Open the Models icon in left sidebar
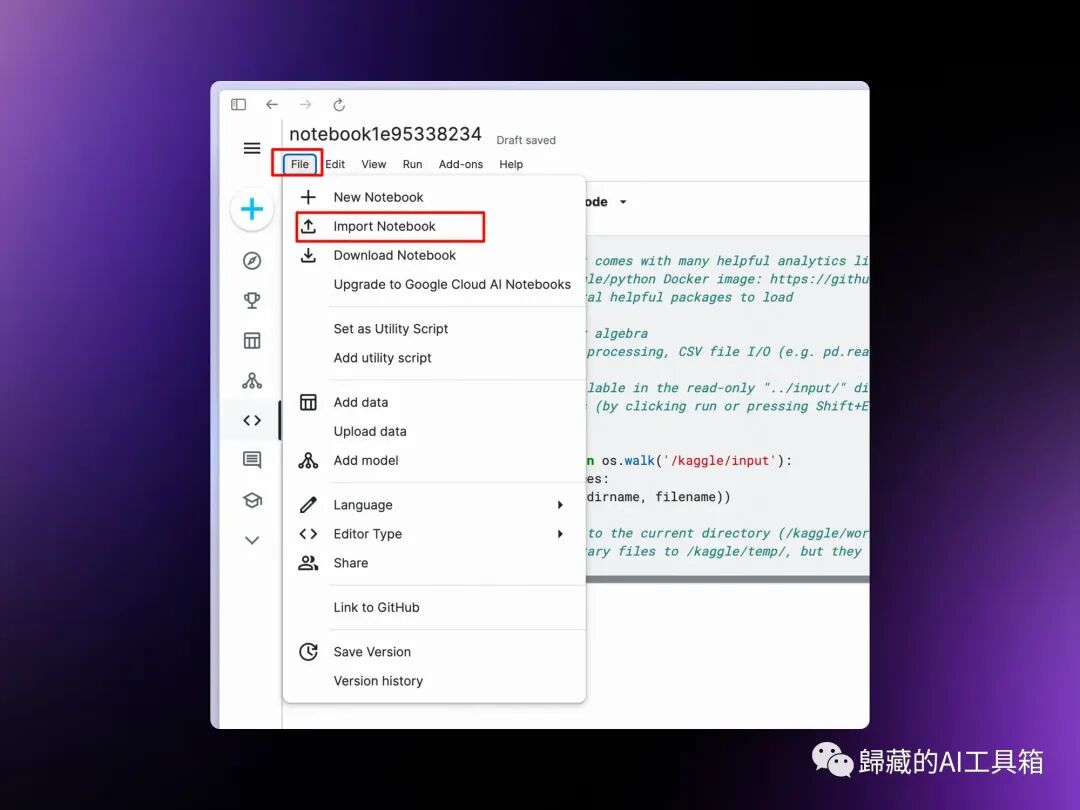Viewport: 1080px width, 810px height. (252, 381)
